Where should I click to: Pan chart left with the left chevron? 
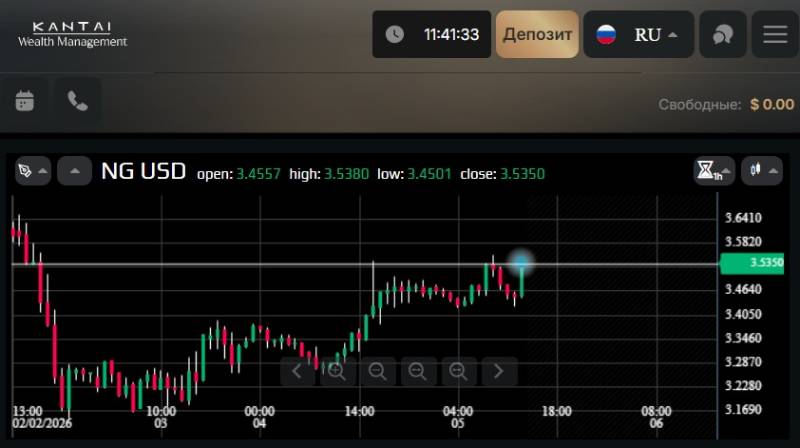coord(296,371)
